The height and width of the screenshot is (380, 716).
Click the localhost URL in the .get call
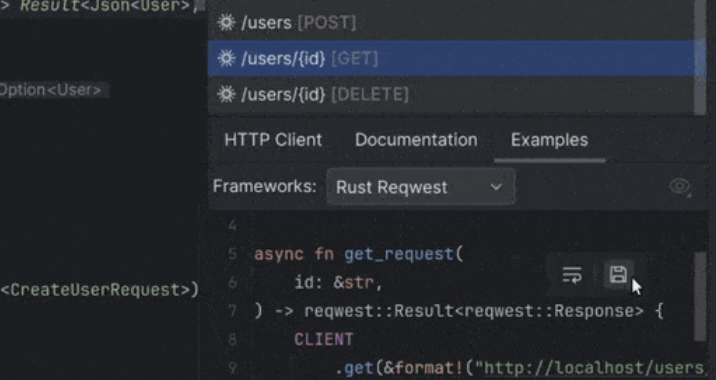click(x=594, y=368)
